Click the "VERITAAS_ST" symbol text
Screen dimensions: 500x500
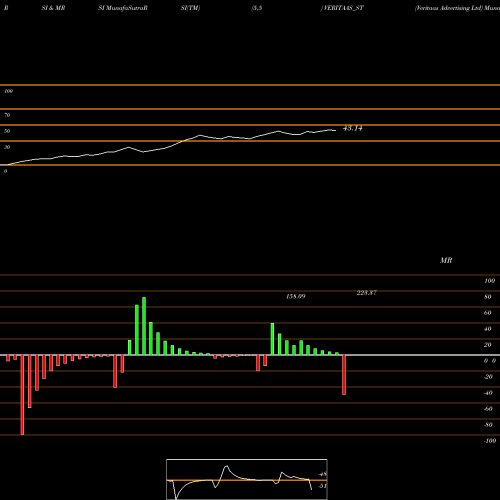(344, 8)
